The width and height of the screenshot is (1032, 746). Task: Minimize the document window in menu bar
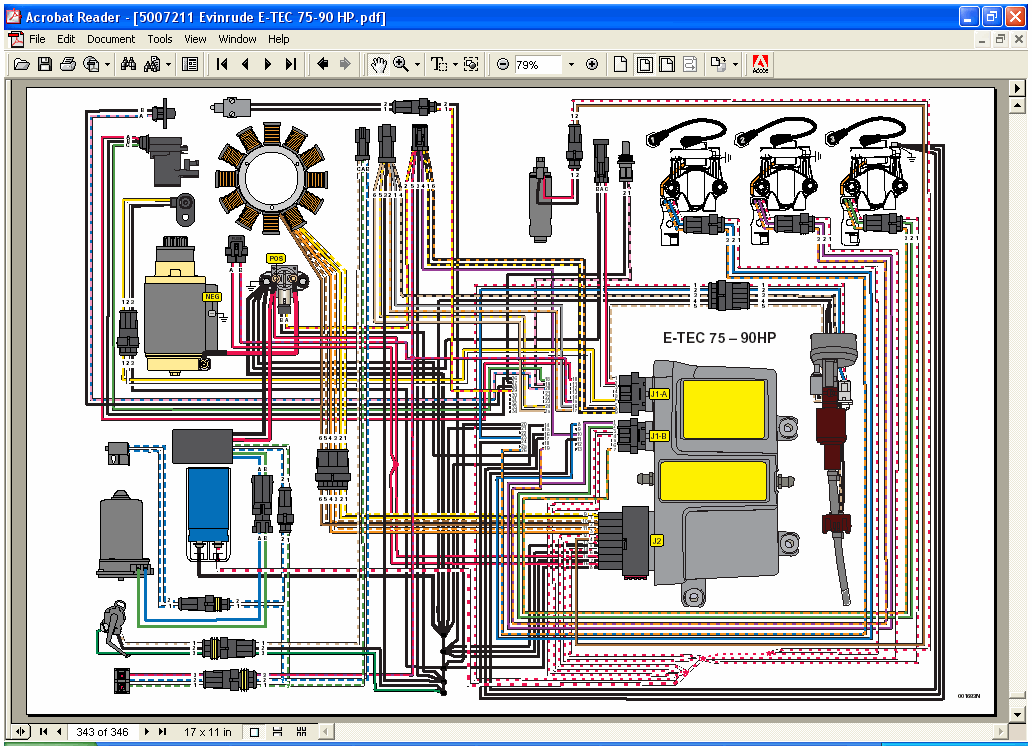click(x=982, y=40)
